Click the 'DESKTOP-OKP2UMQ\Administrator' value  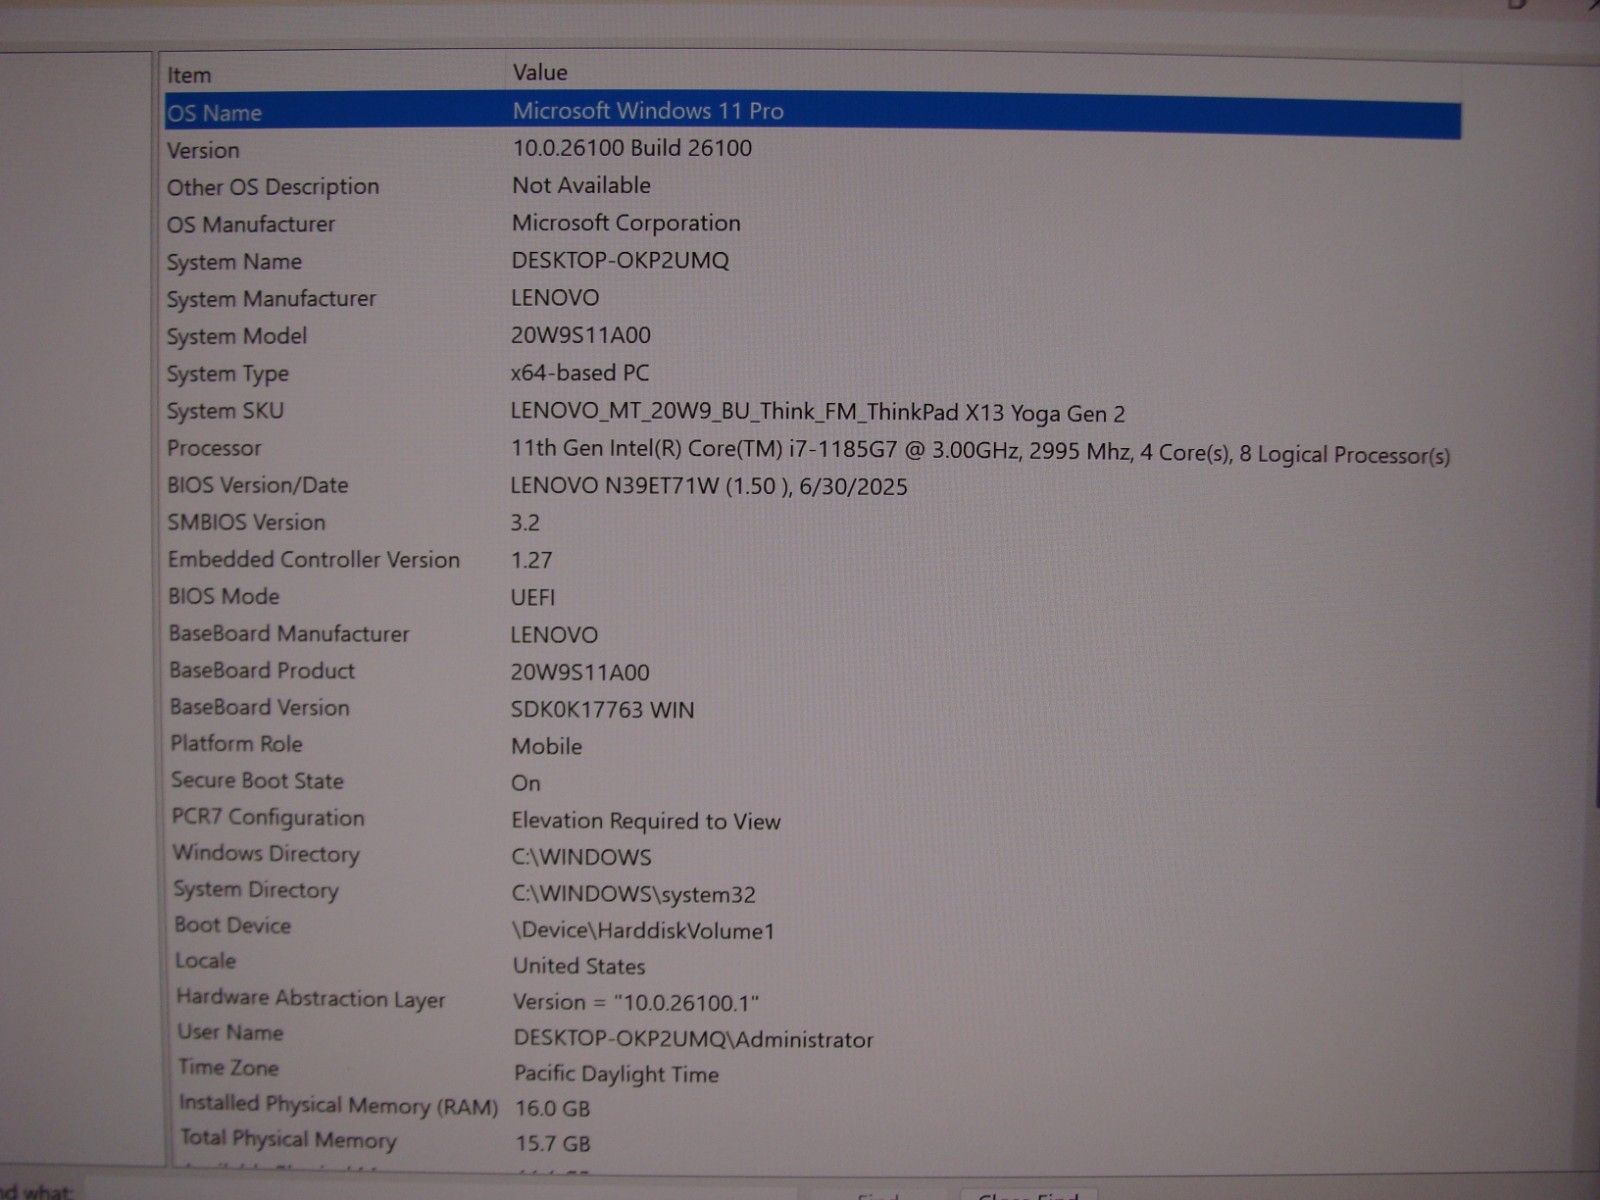(694, 1040)
